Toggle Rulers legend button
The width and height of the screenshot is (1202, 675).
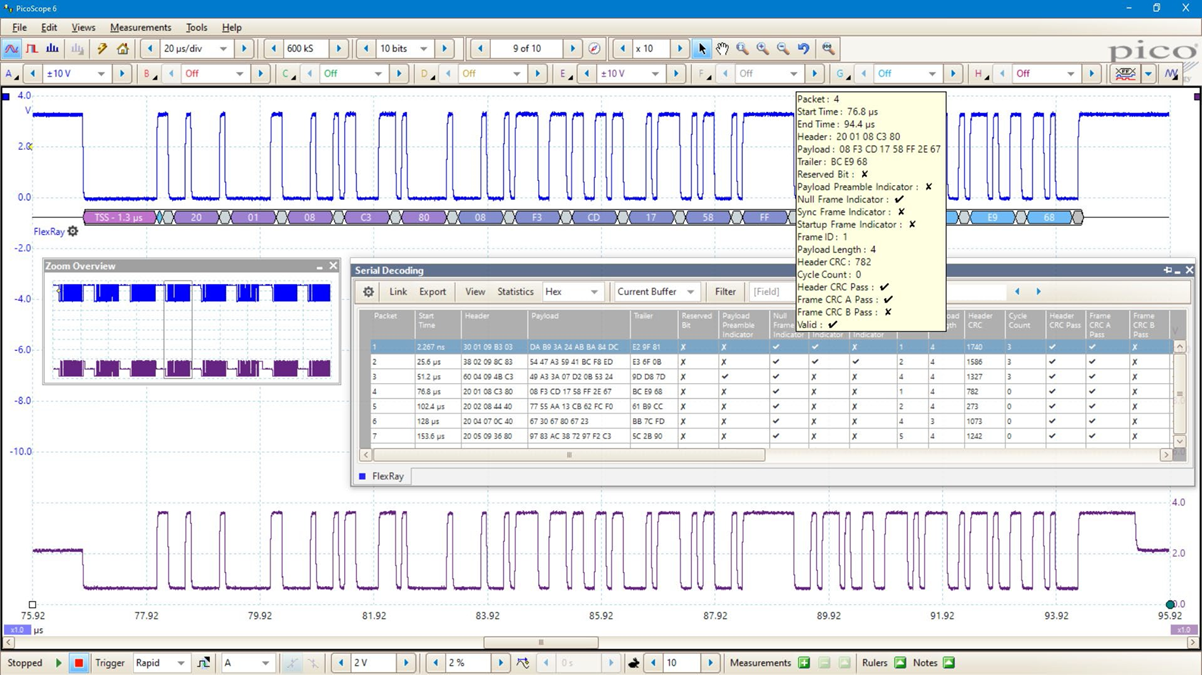coord(899,663)
